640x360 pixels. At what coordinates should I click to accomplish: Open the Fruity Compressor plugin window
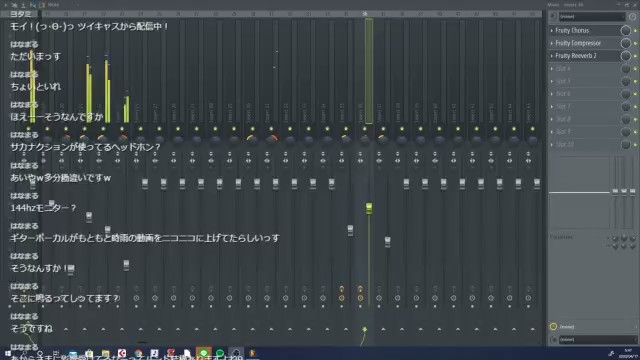point(578,43)
